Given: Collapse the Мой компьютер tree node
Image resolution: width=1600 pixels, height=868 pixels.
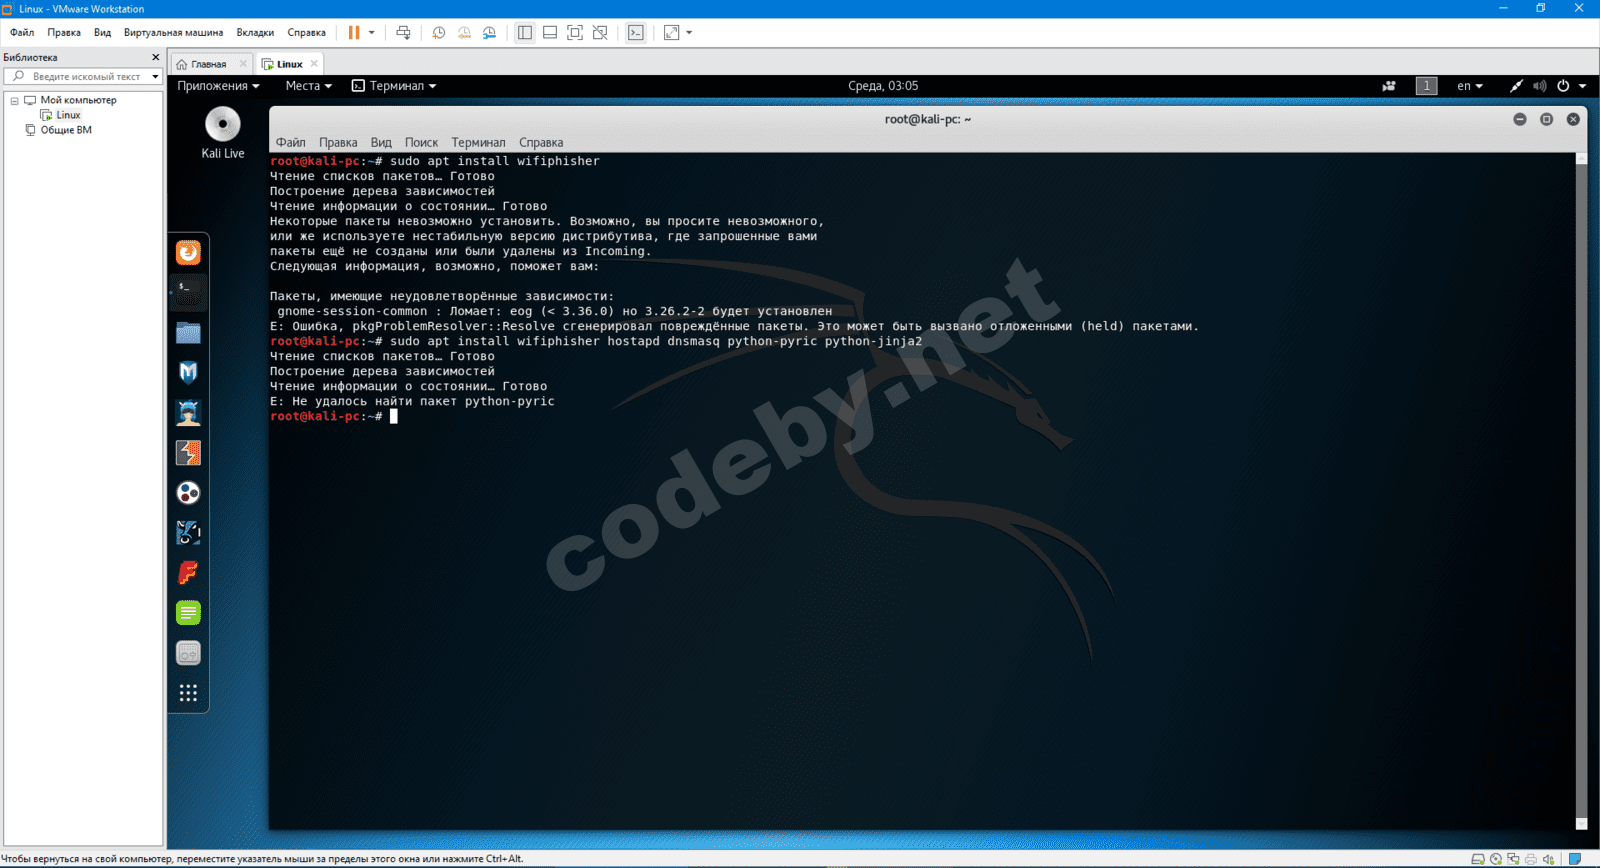Looking at the screenshot, I should tap(14, 100).
